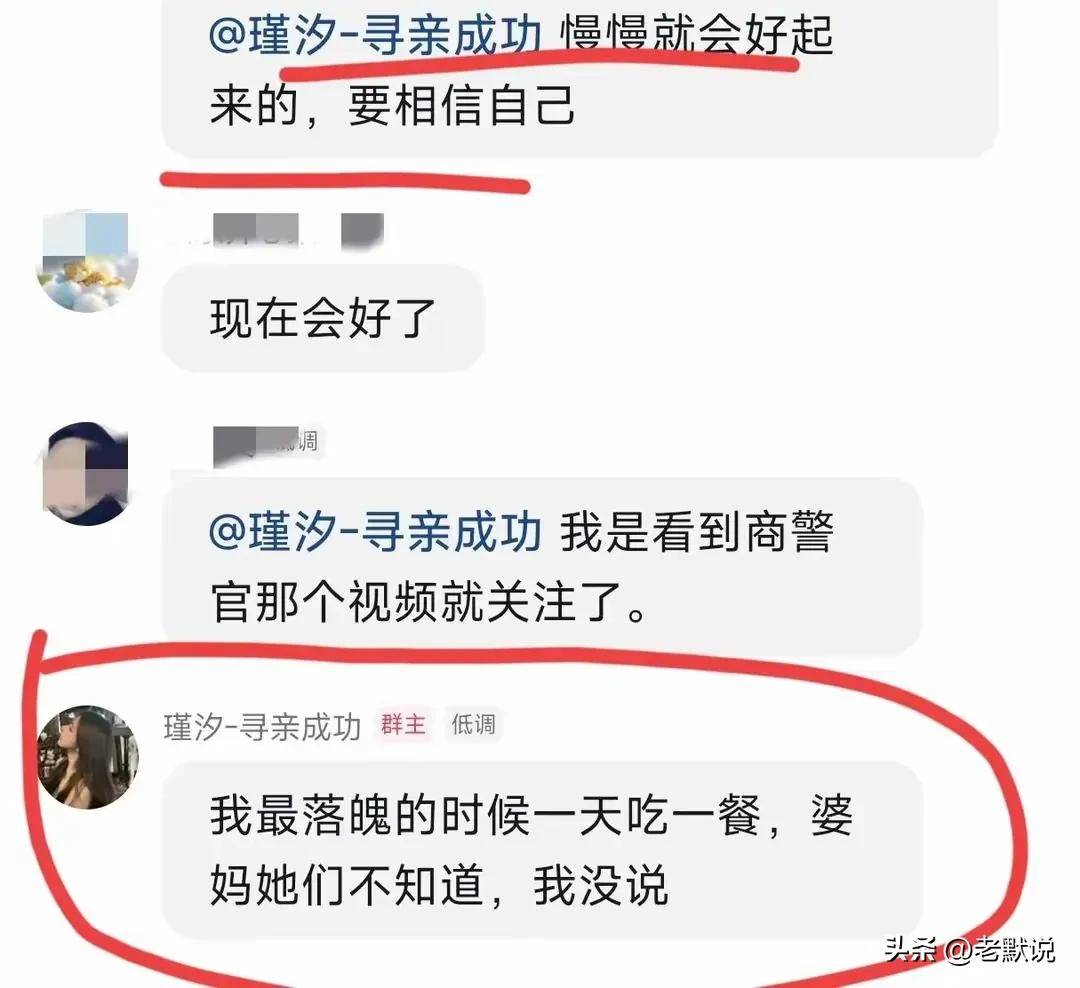Screen dimensions: 1080x988
Task: Tap the @瑾汐-寻亲成功 mention before 我是看到商警官
Action: (375, 532)
